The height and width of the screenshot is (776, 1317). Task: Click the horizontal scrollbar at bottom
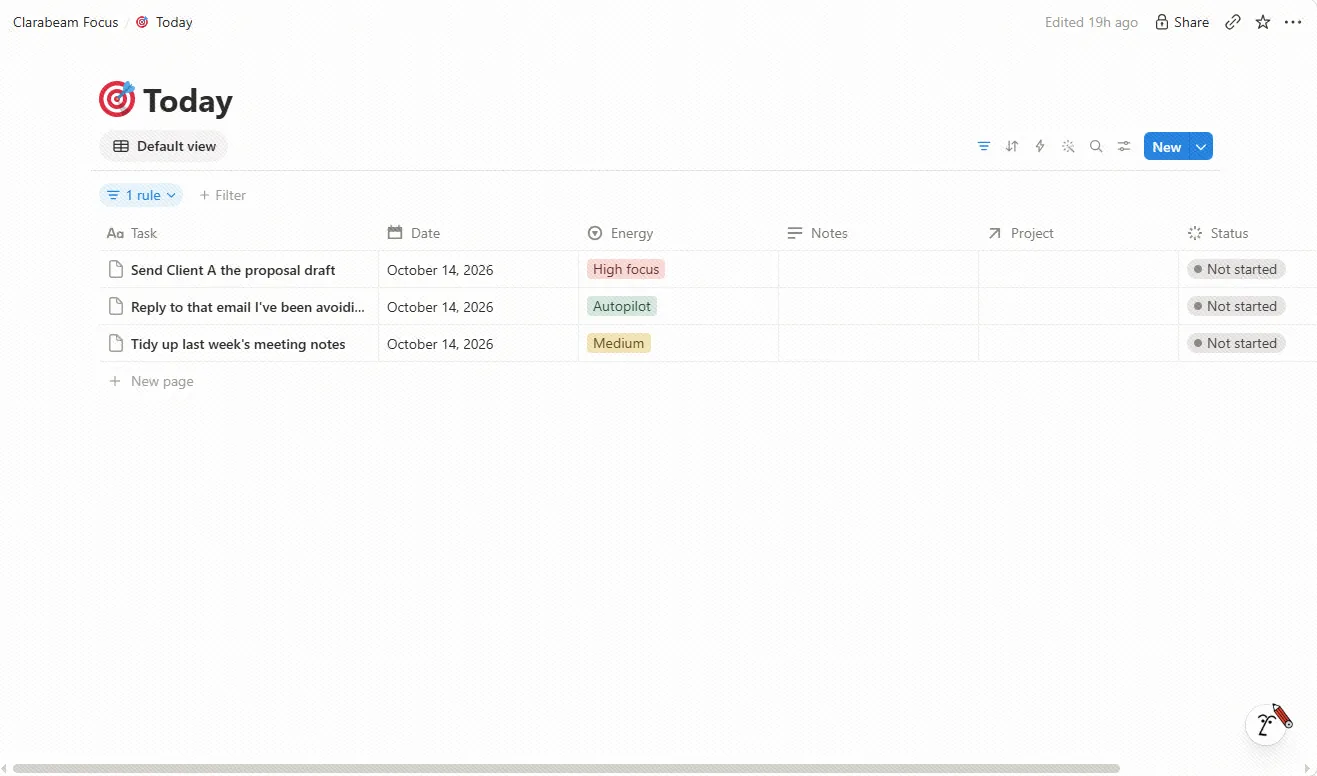(566, 768)
